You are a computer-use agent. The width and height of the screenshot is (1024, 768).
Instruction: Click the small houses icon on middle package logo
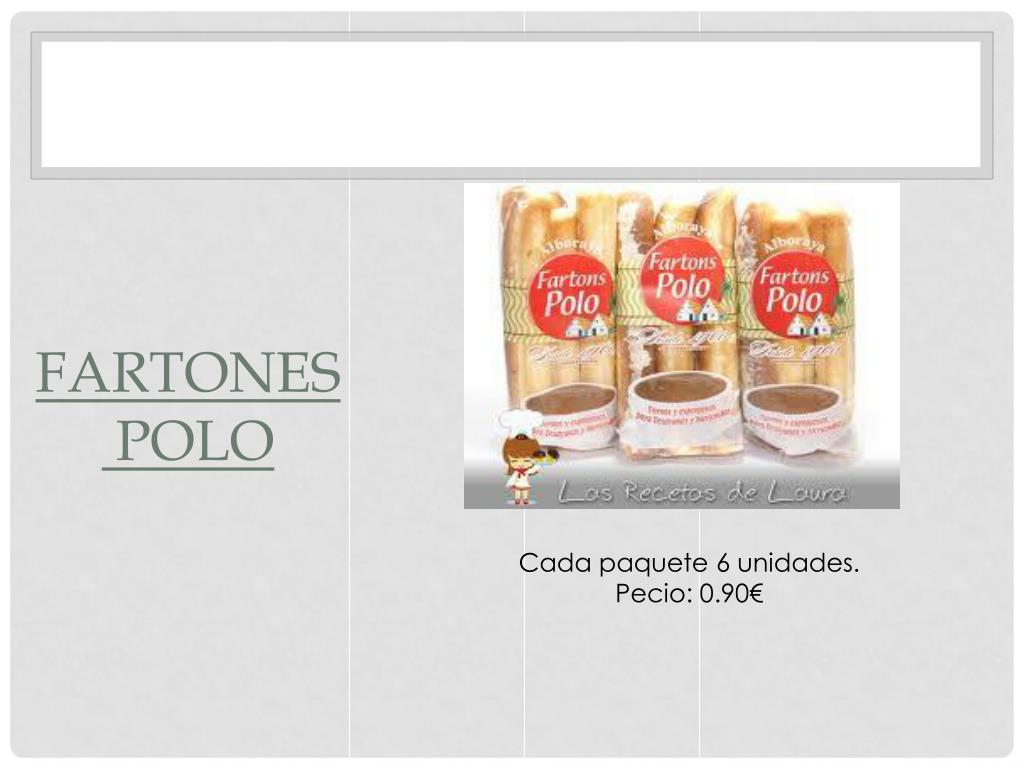click(699, 310)
